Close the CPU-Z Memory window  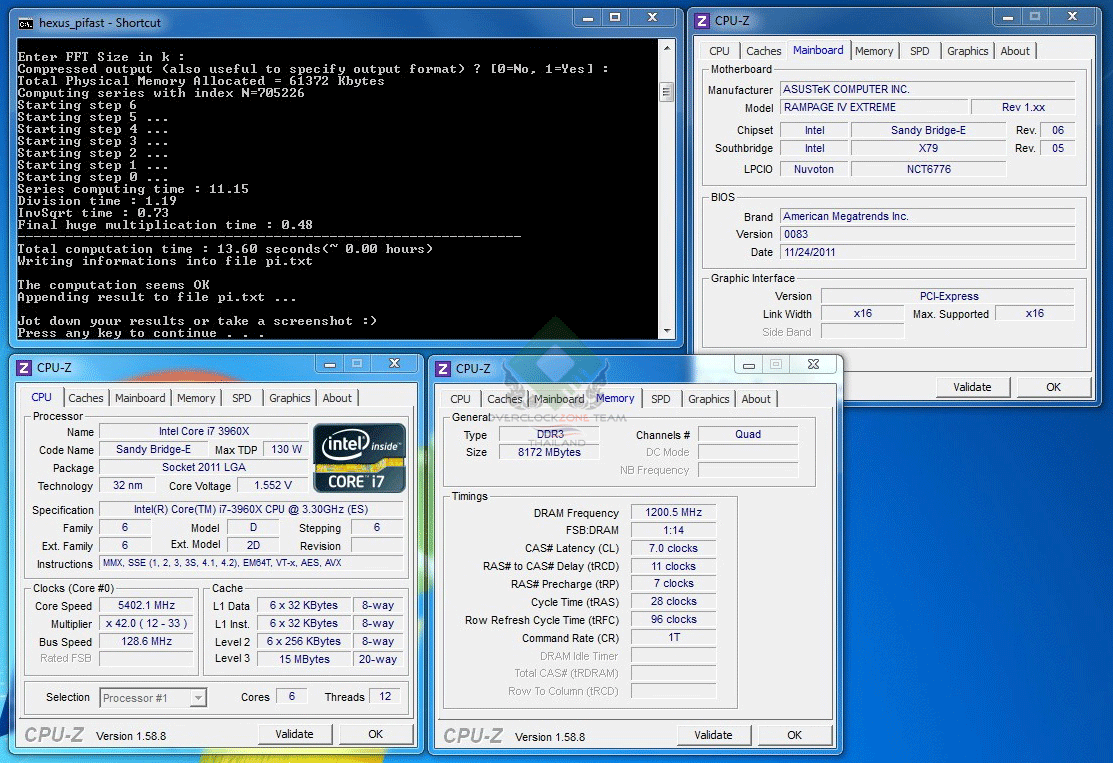[813, 365]
